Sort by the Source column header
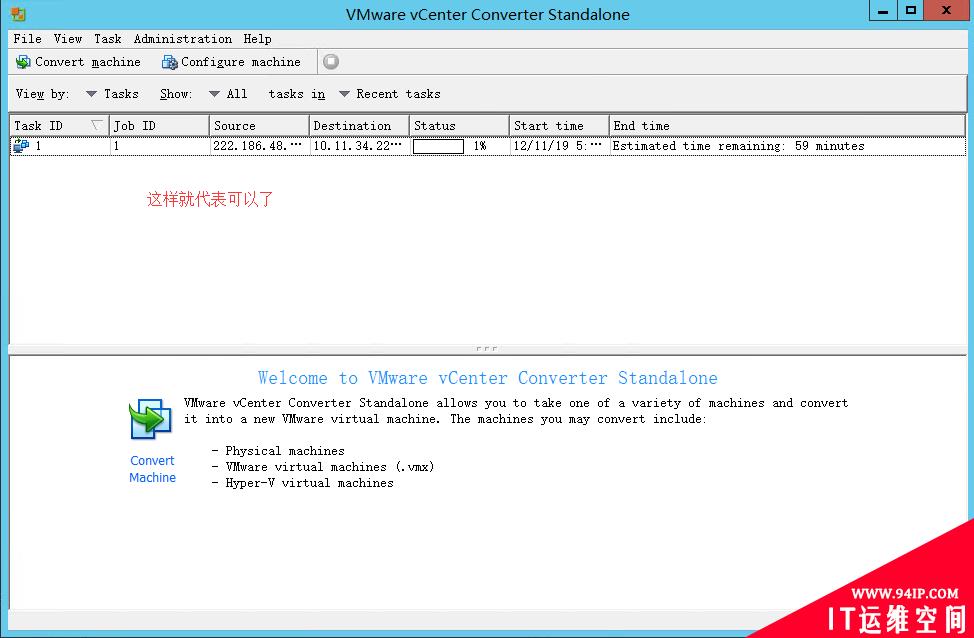This screenshot has width=974, height=638. (x=260, y=125)
